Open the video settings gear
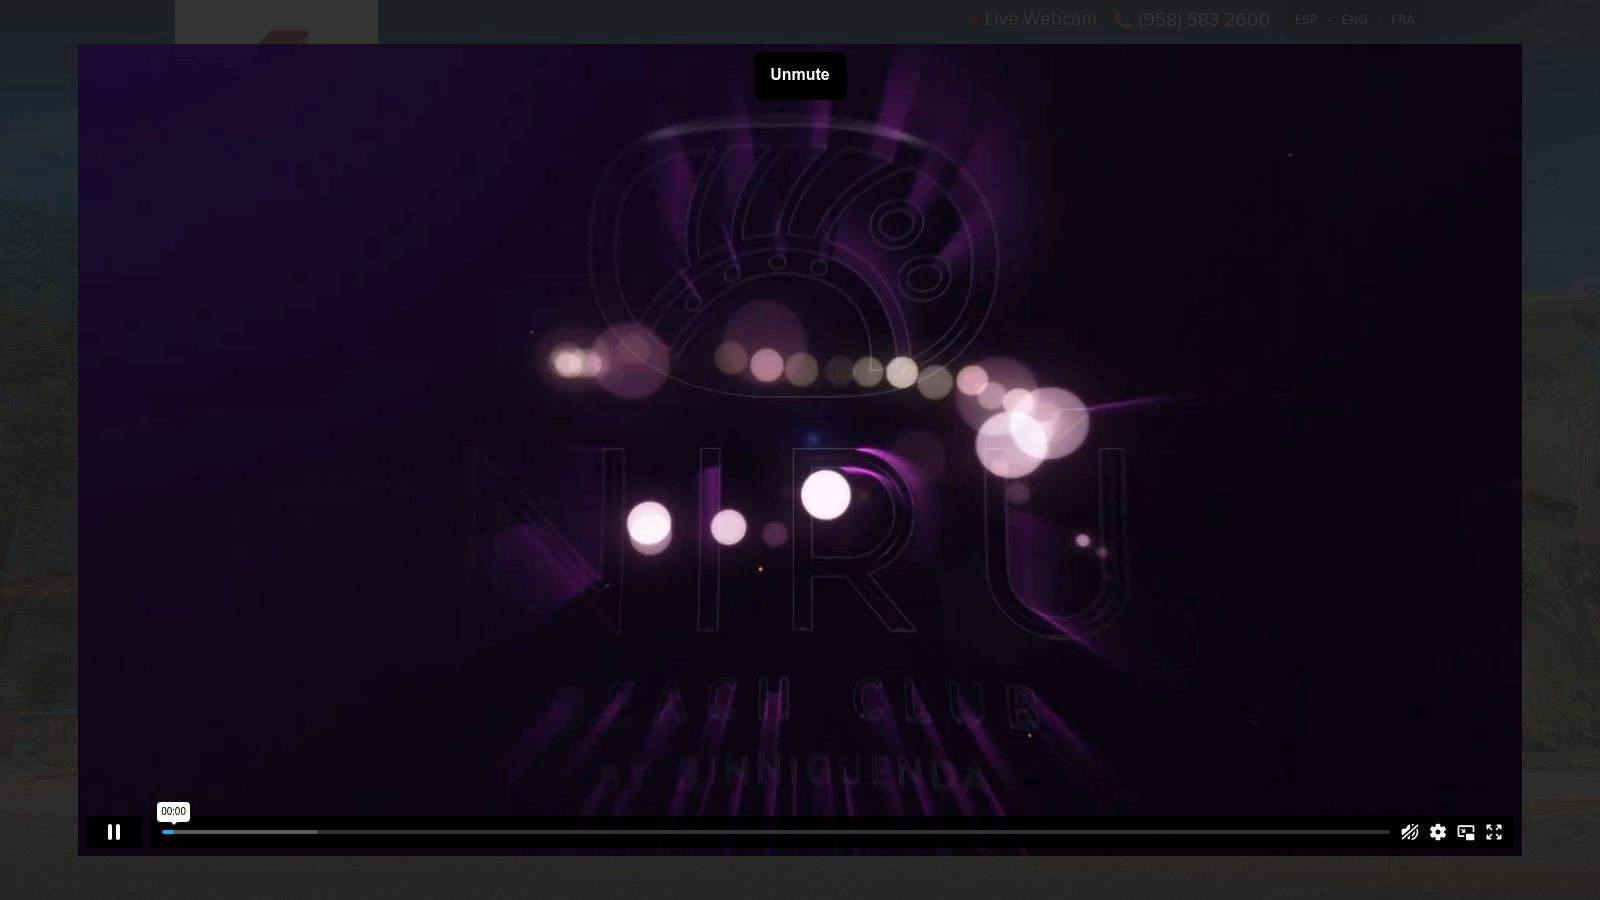This screenshot has width=1600, height=900. pos(1437,832)
